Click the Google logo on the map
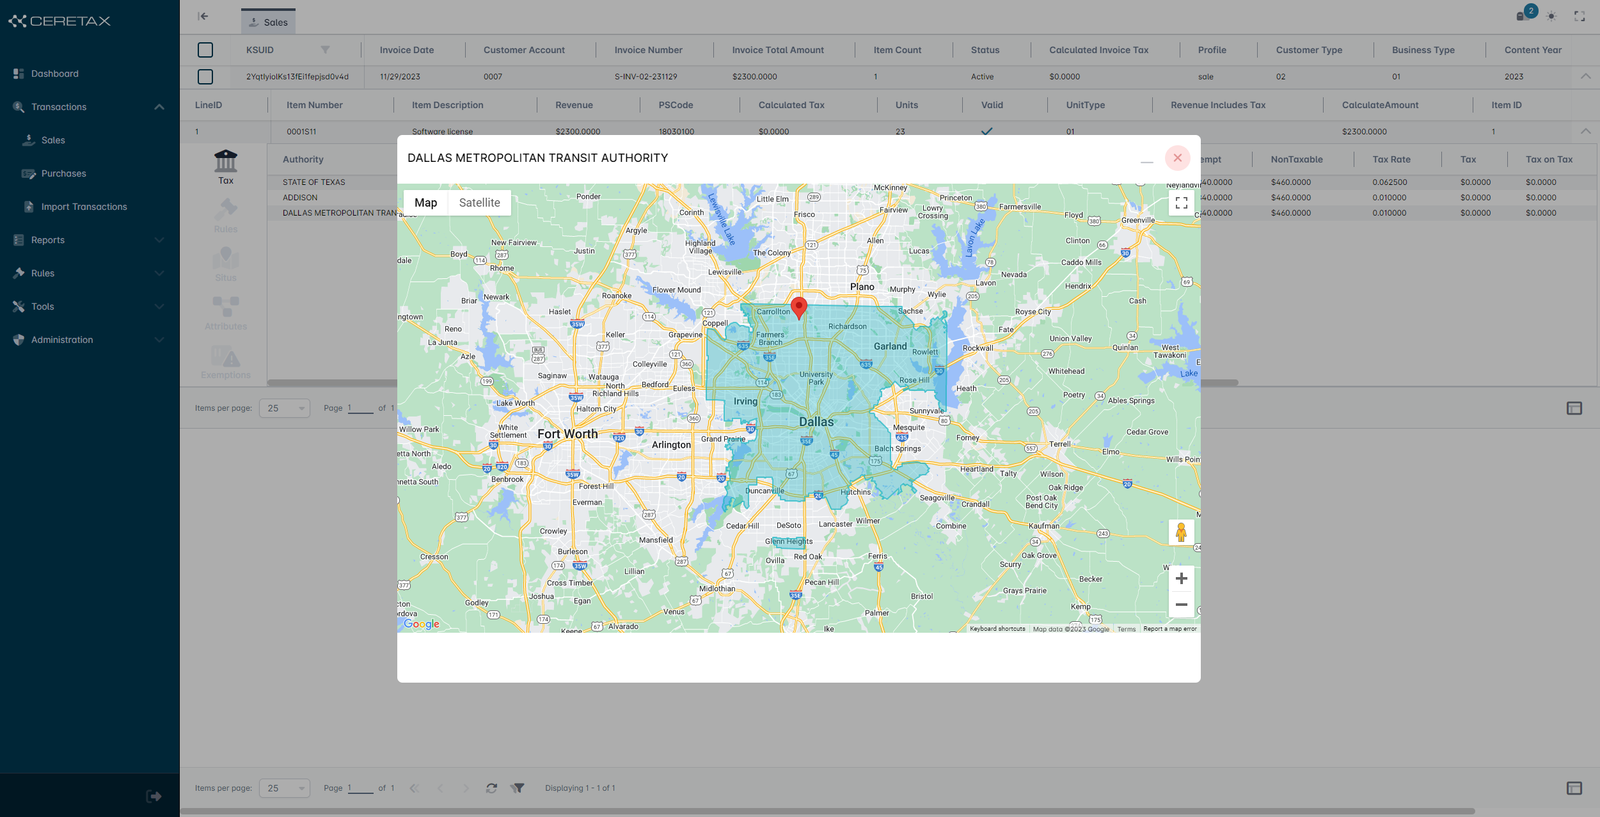Viewport: 1600px width, 817px height. click(x=421, y=624)
